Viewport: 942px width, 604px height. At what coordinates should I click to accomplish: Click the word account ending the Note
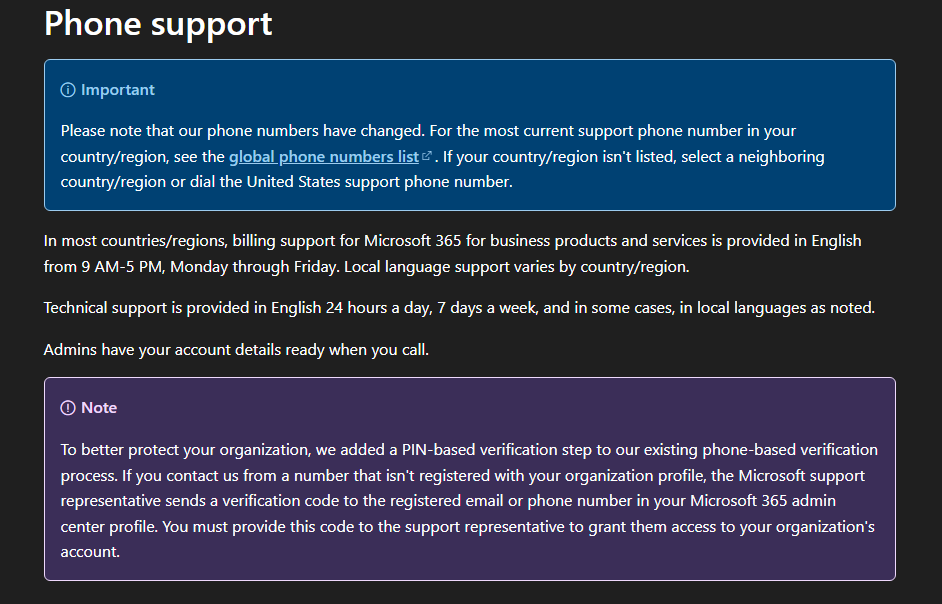pos(90,552)
